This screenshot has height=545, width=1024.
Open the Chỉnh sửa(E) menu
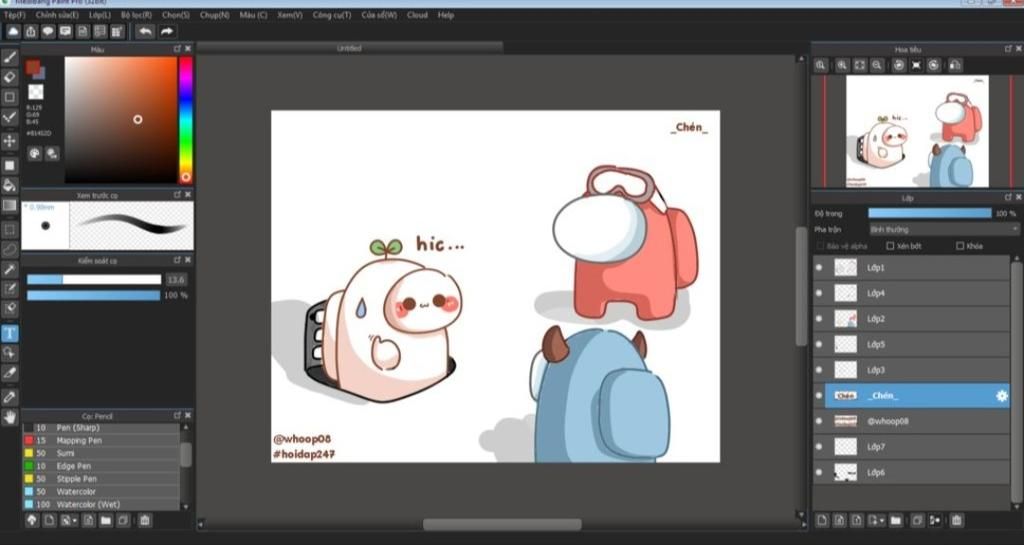pos(57,15)
